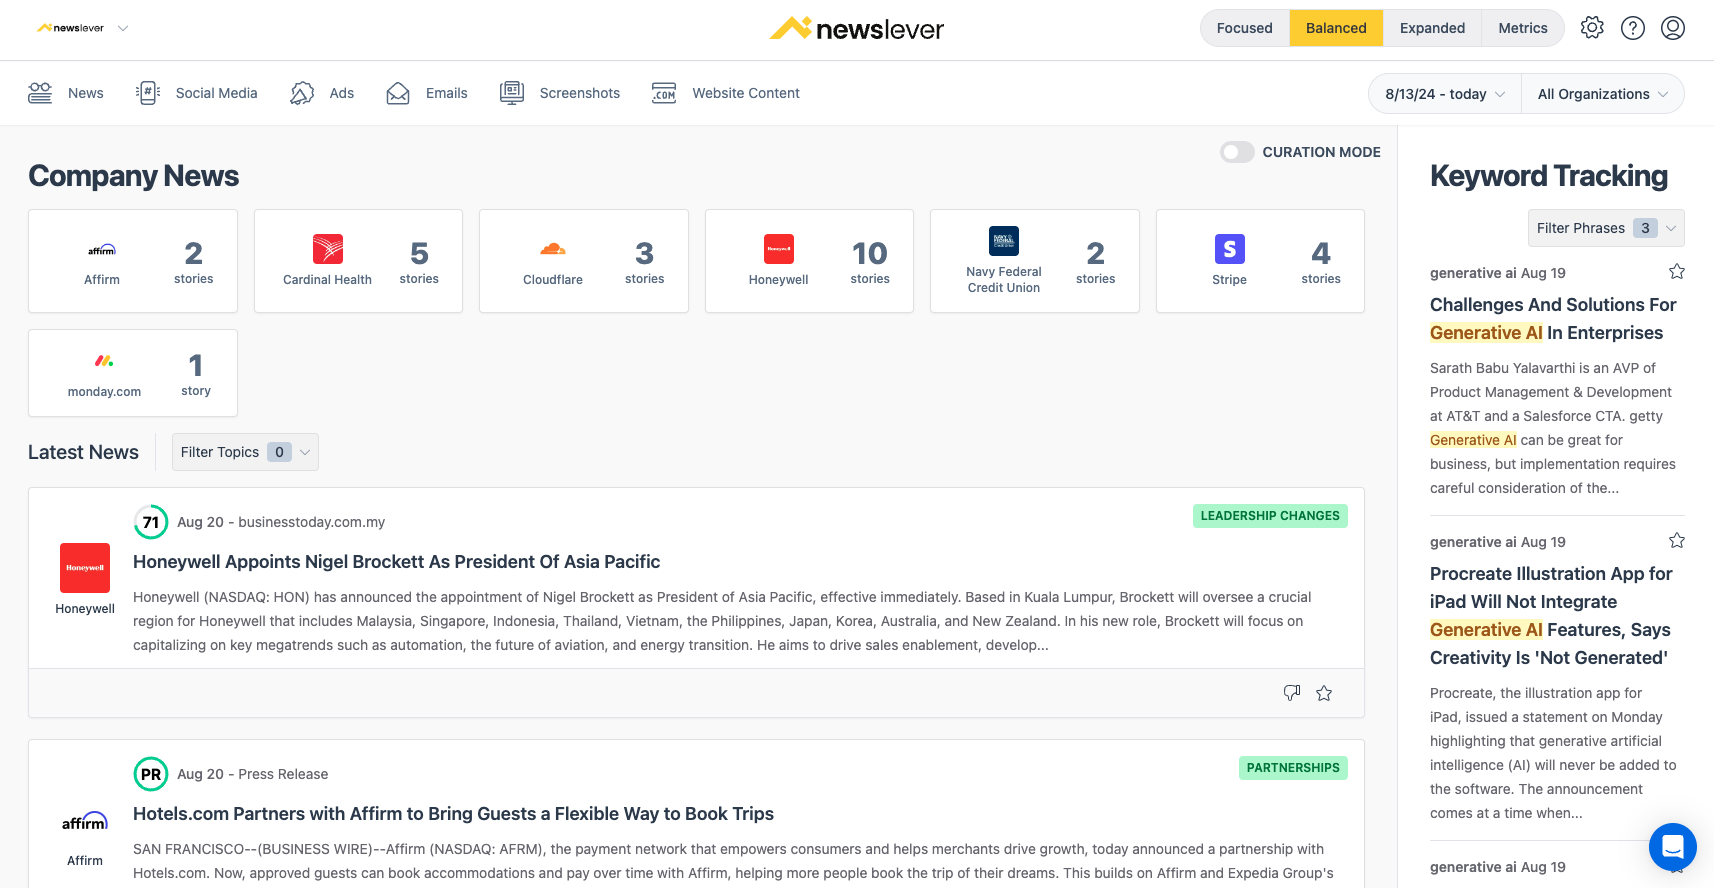Screen dimensions: 1714x888
Task: Click Honeywell logo beside Nigel Brockett story
Action: [x=85, y=568]
